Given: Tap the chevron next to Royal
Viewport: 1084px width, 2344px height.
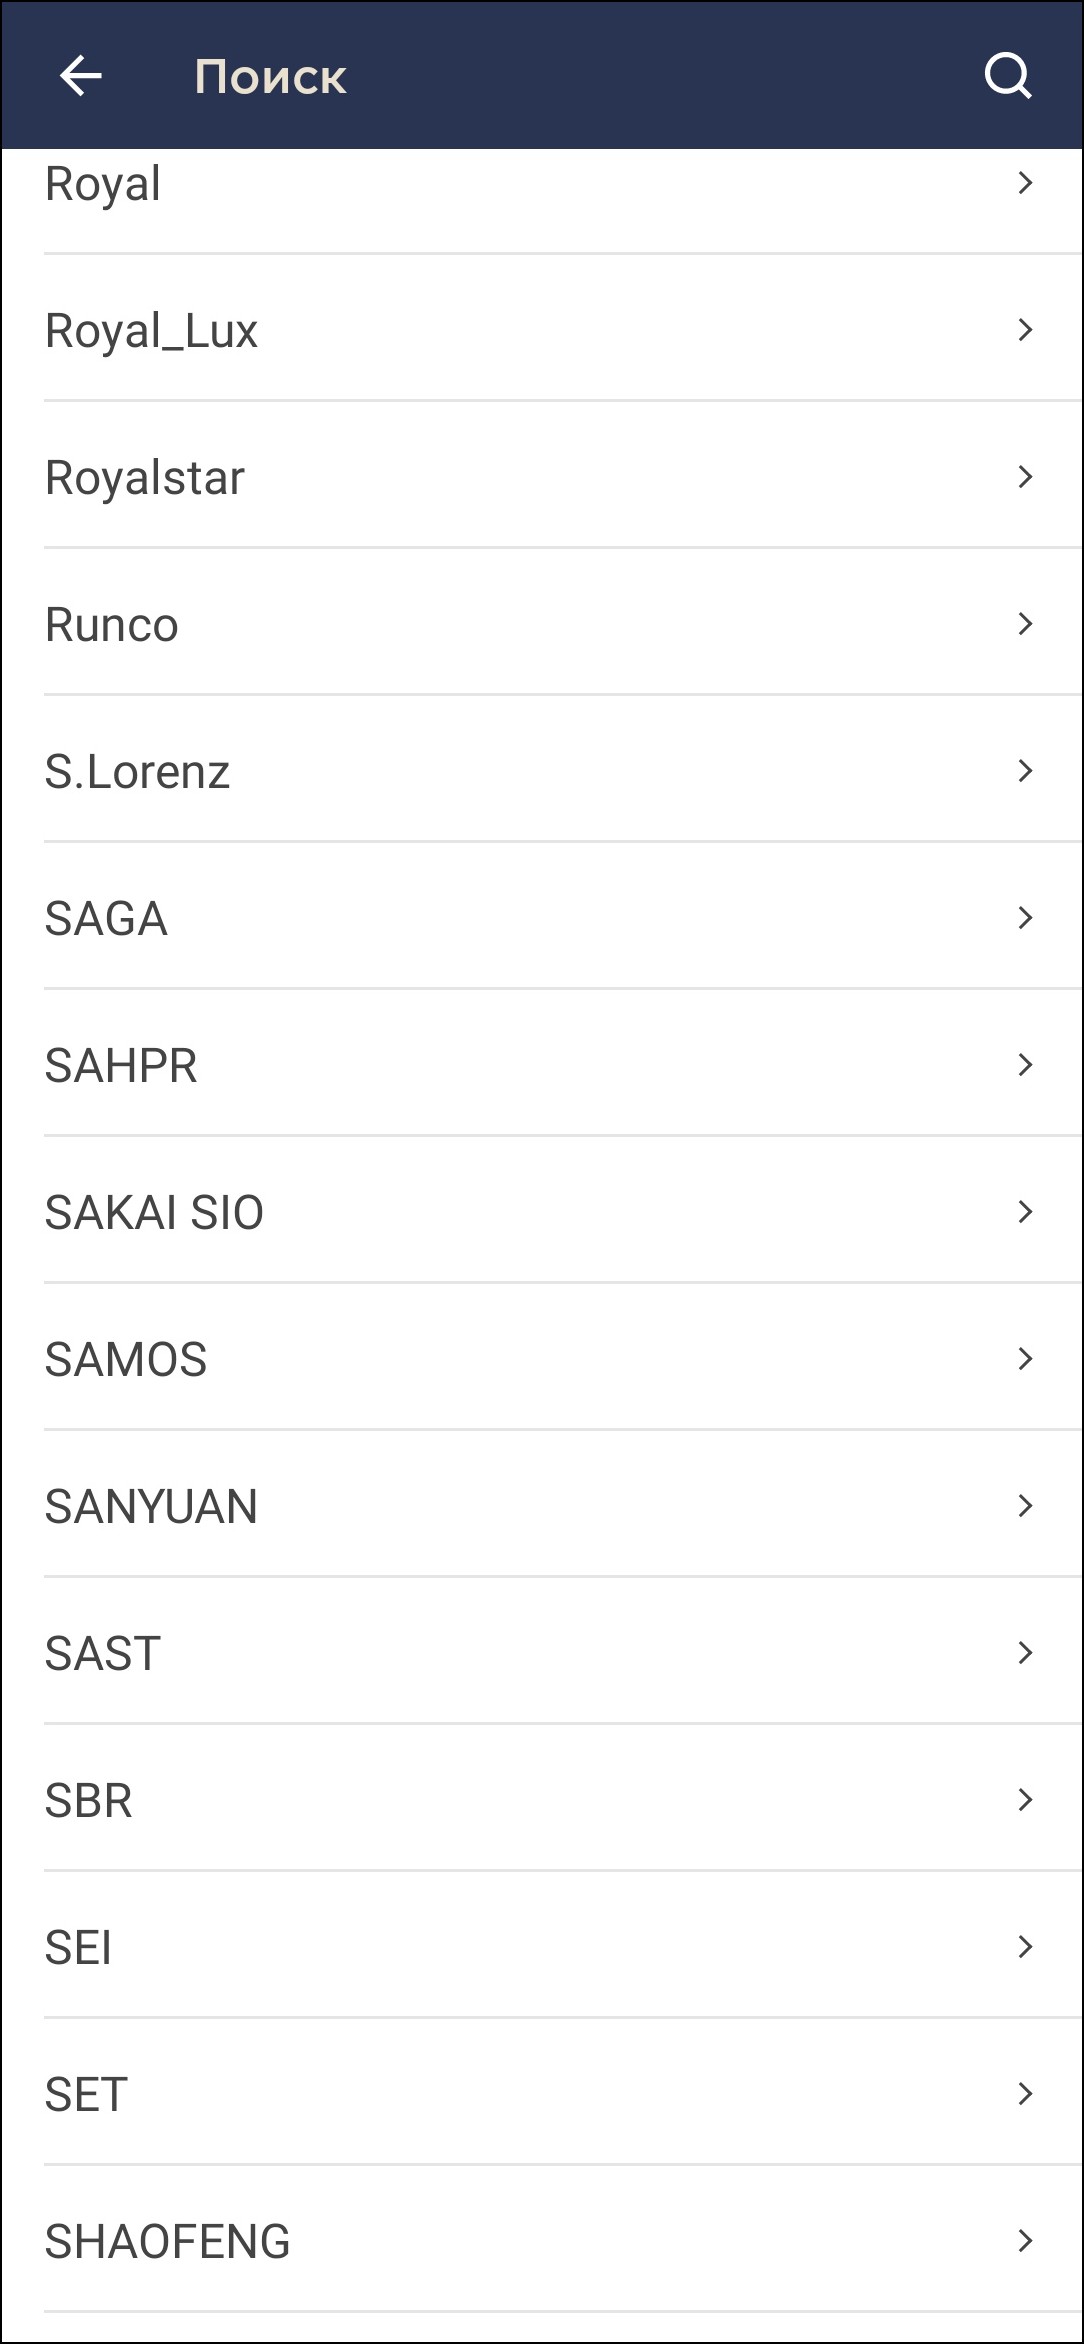Looking at the screenshot, I should (x=1025, y=183).
